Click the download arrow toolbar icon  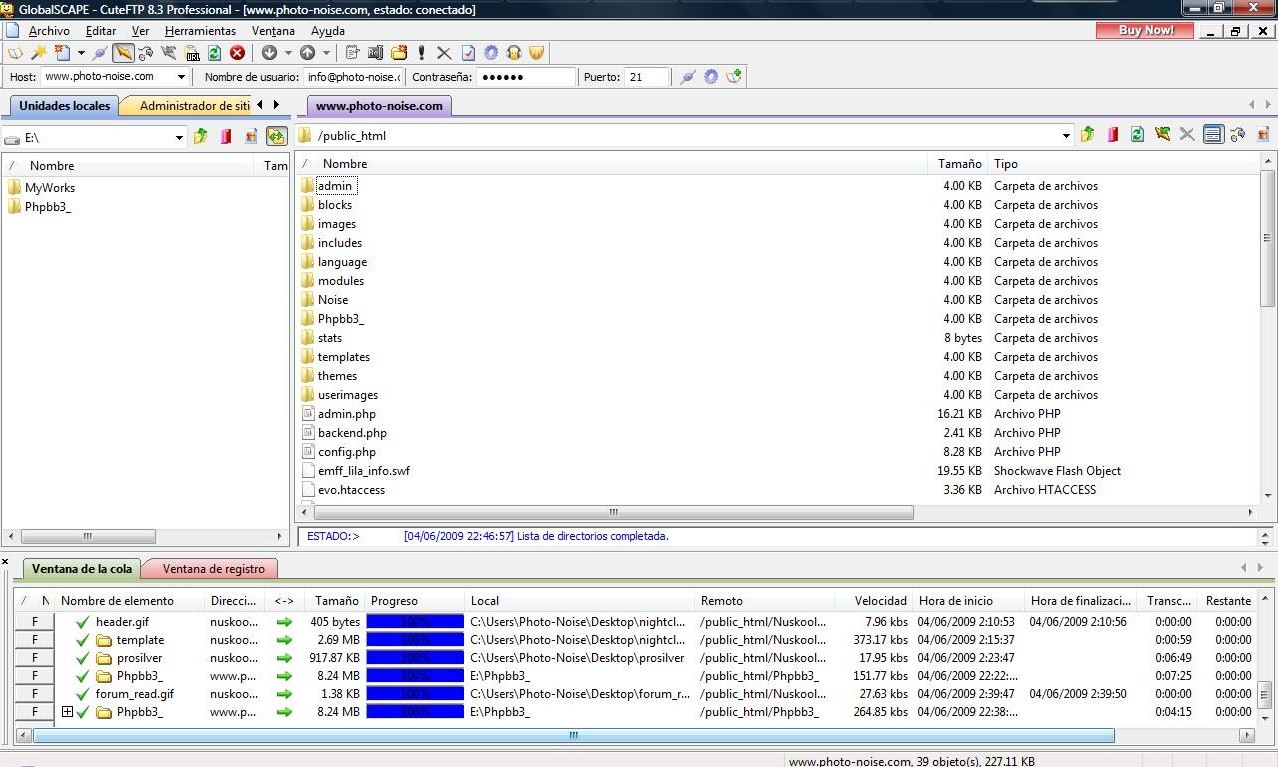click(270, 53)
